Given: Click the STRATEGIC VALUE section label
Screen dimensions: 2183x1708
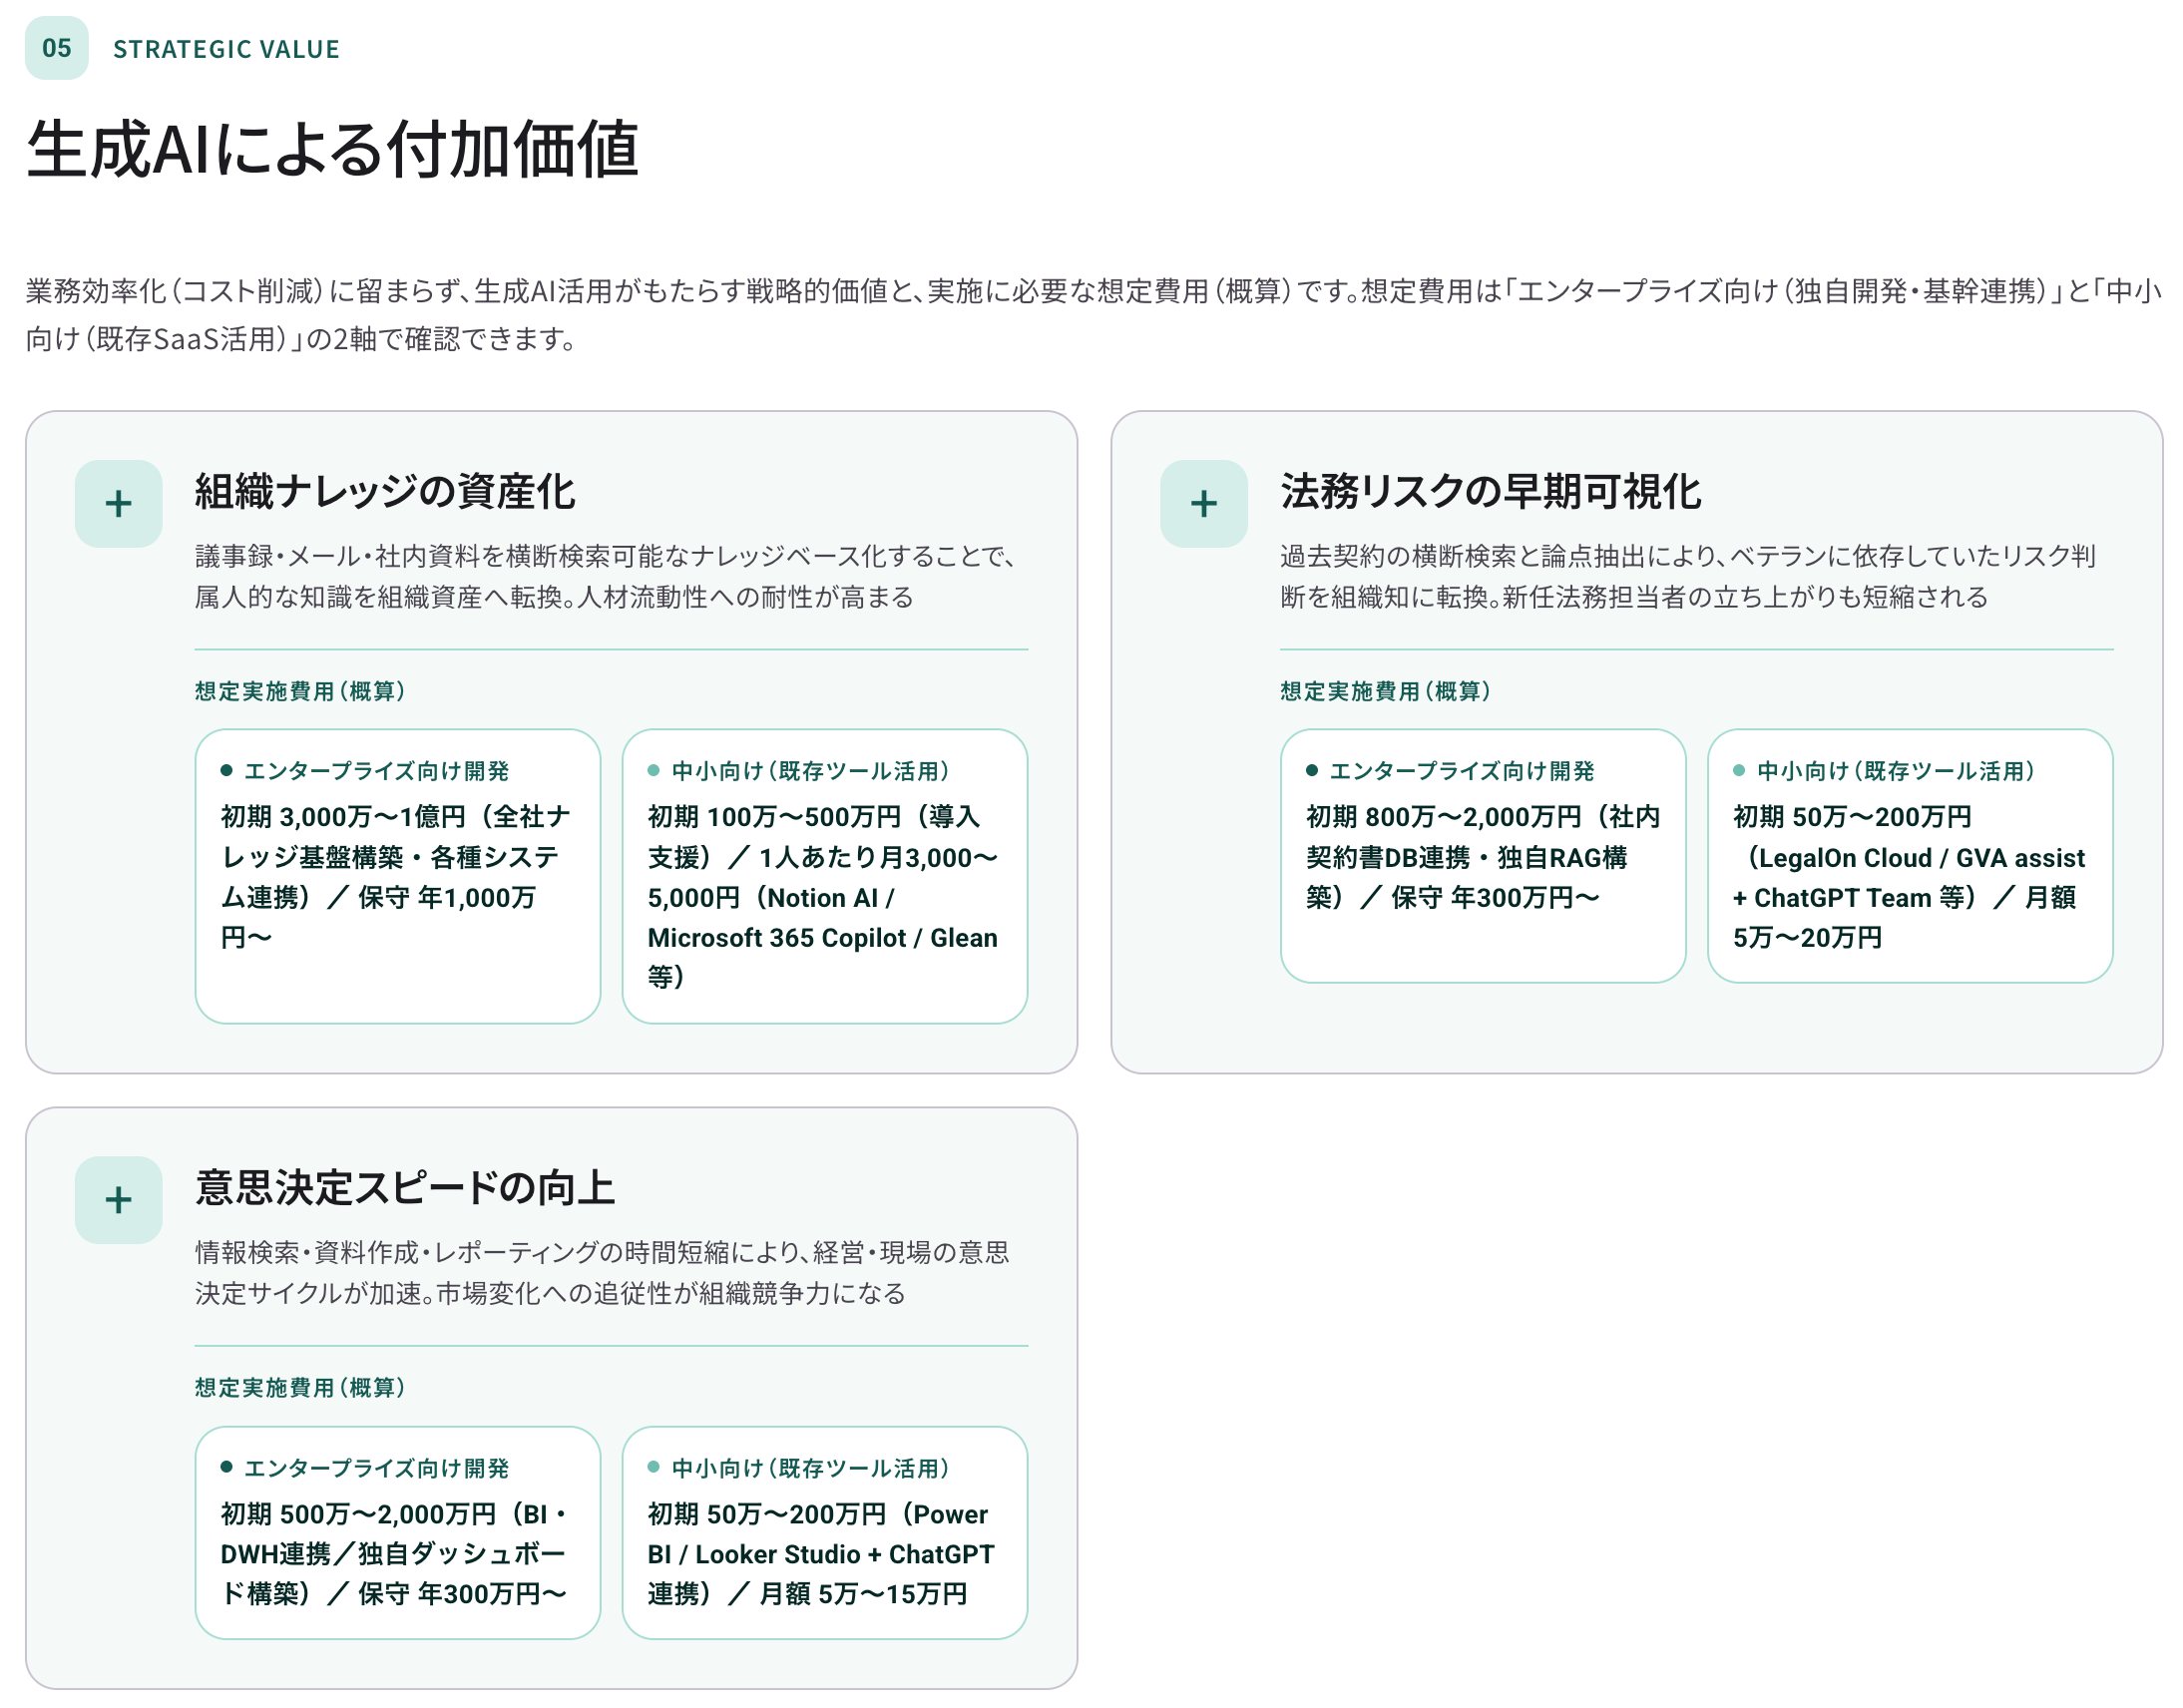Looking at the screenshot, I should [226, 49].
